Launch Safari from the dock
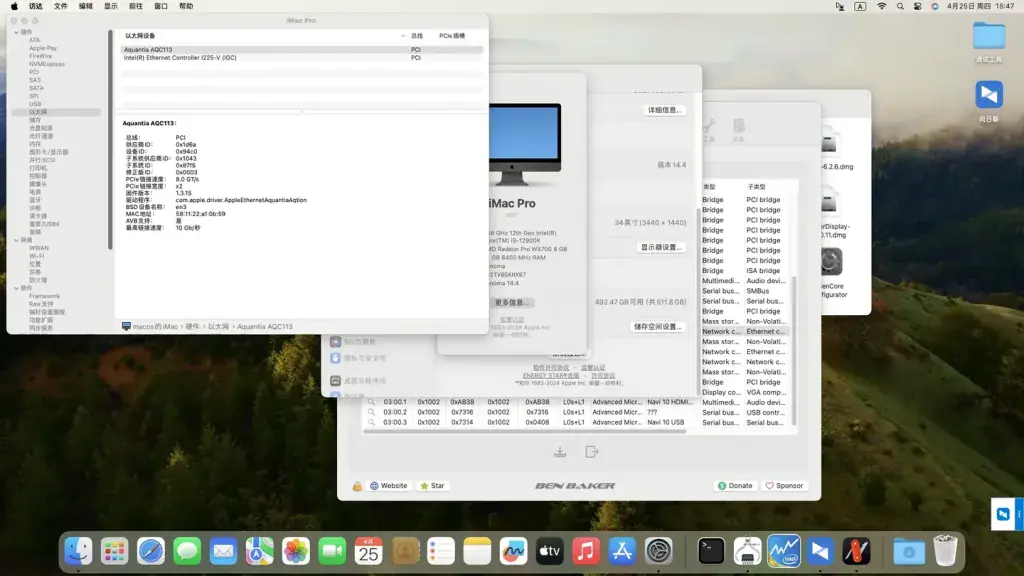This screenshot has width=1024, height=576. pyautogui.click(x=151, y=552)
